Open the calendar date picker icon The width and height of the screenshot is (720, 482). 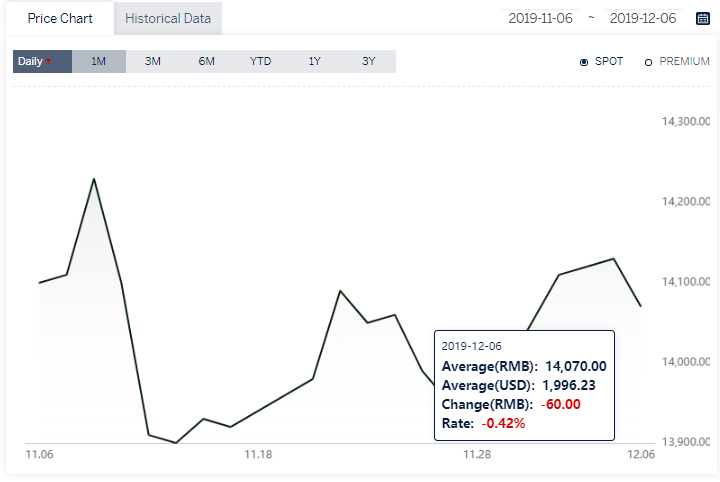[703, 18]
